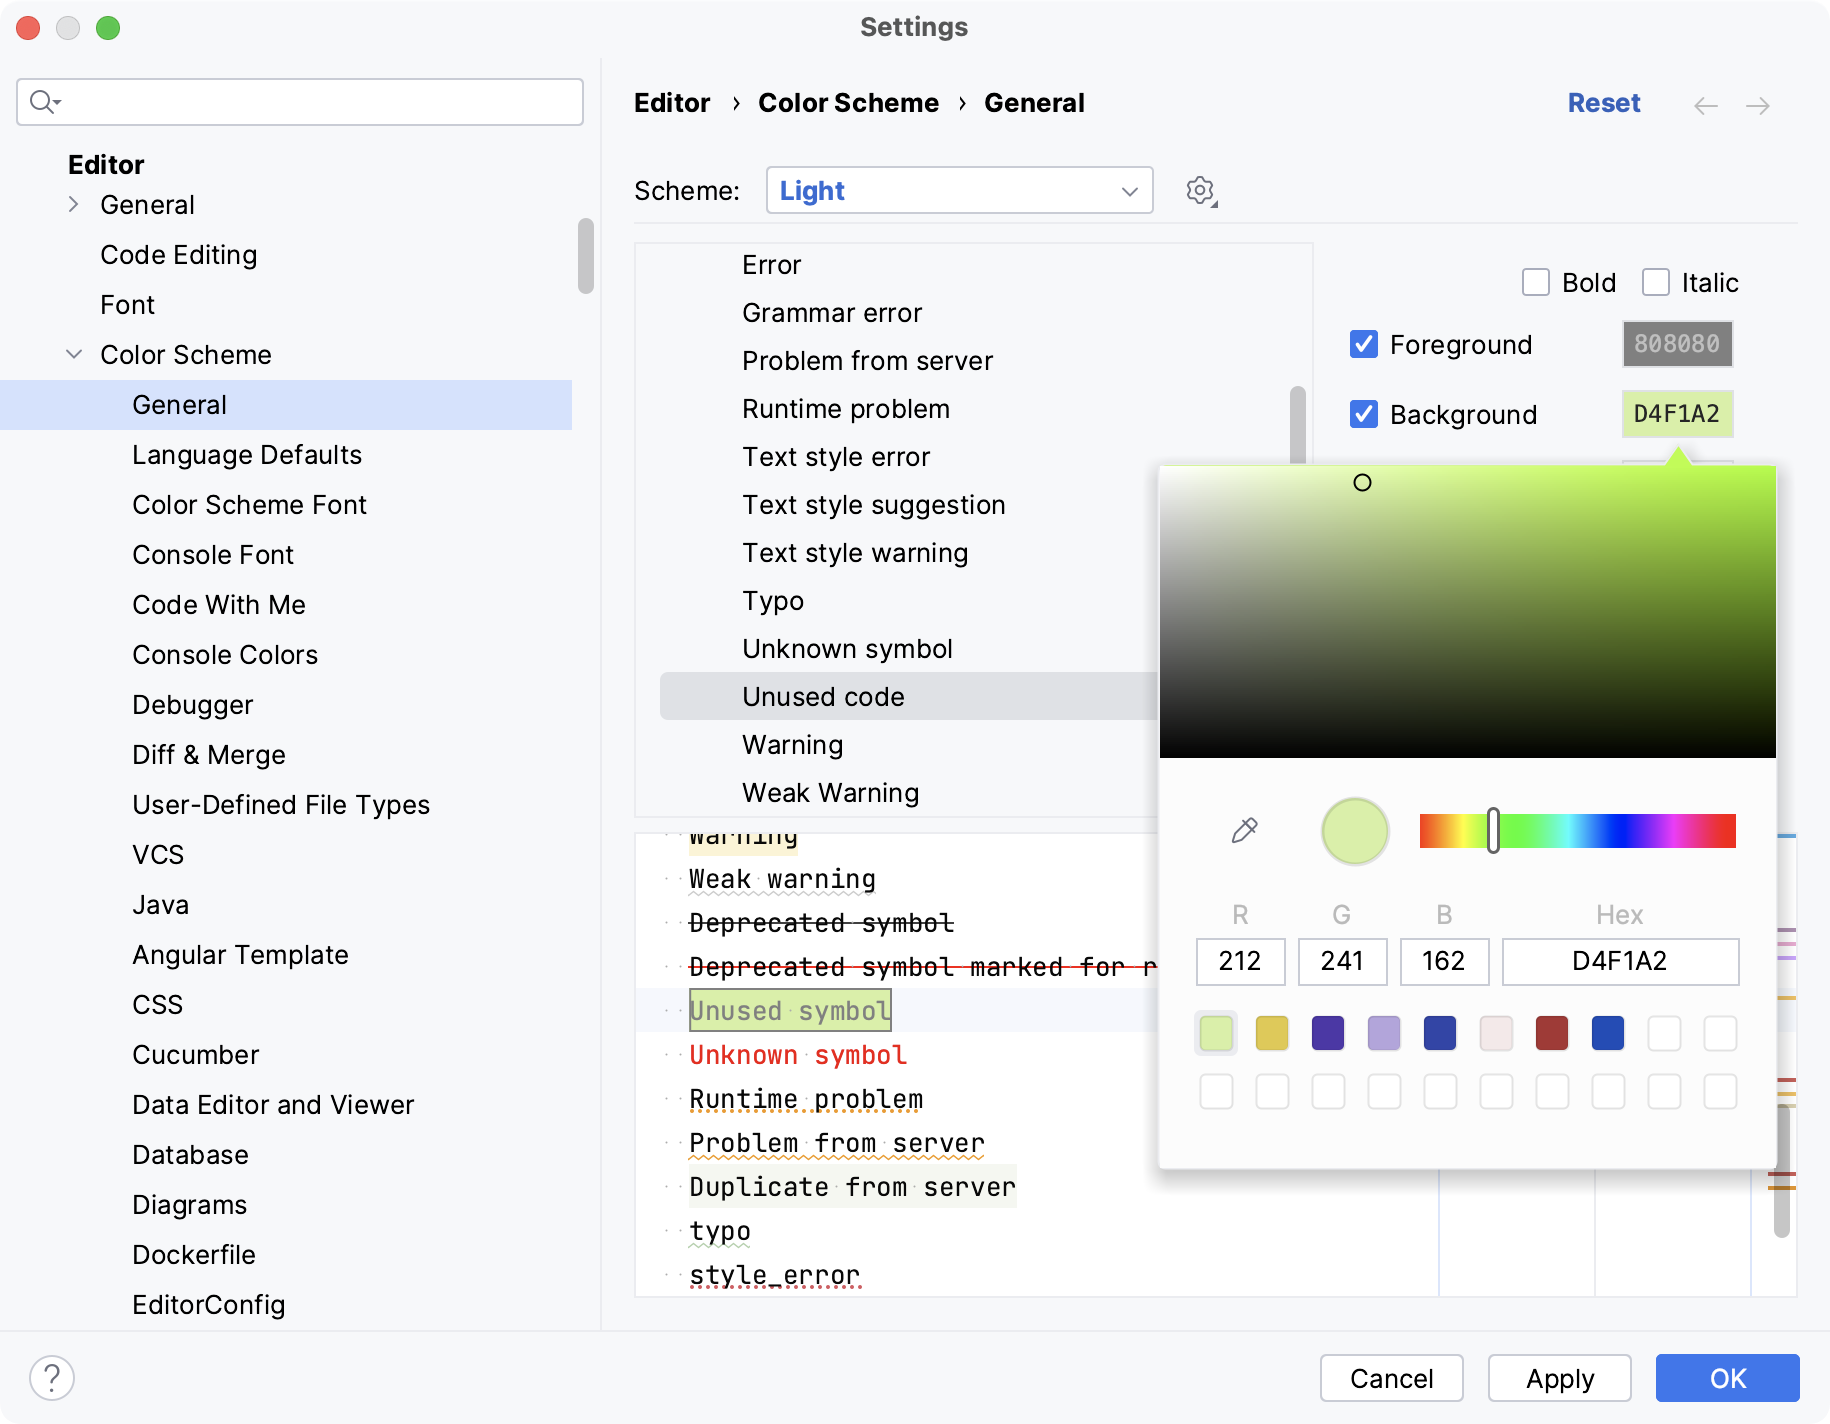Click the 808080 foreground color swatch
The width and height of the screenshot is (1830, 1424).
(x=1677, y=344)
